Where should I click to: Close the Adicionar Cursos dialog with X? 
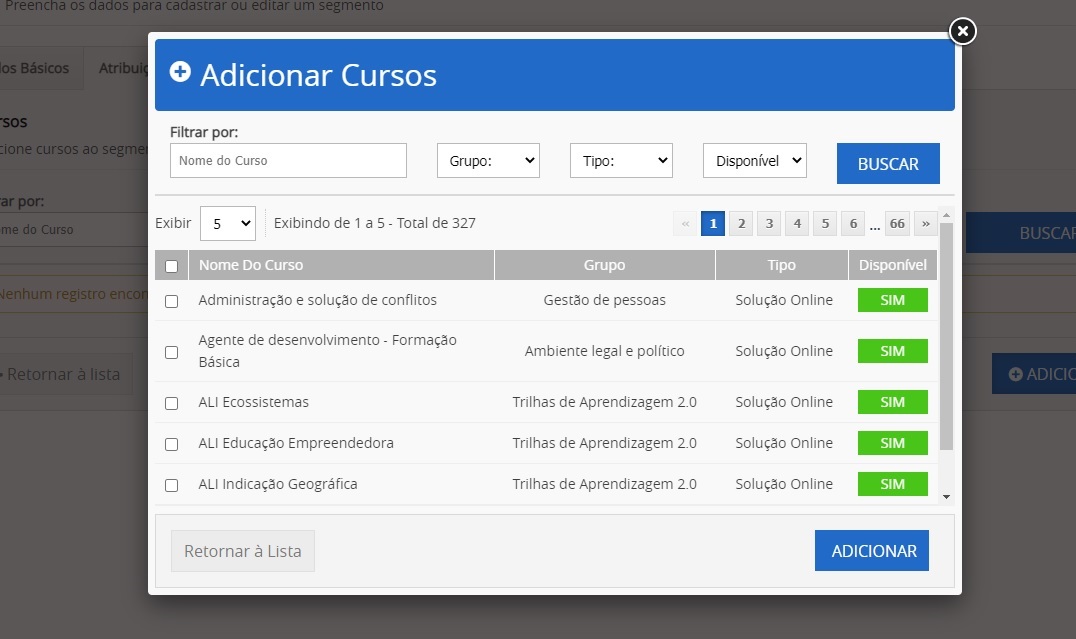click(961, 32)
